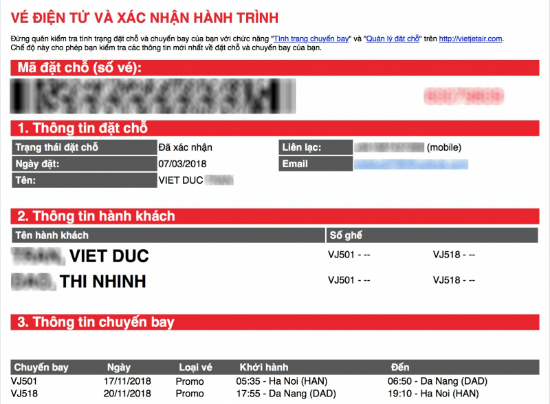This screenshot has width=550, height=404.
Task: Click the '3. Thông tin chuyến bay' header
Action: [275, 322]
